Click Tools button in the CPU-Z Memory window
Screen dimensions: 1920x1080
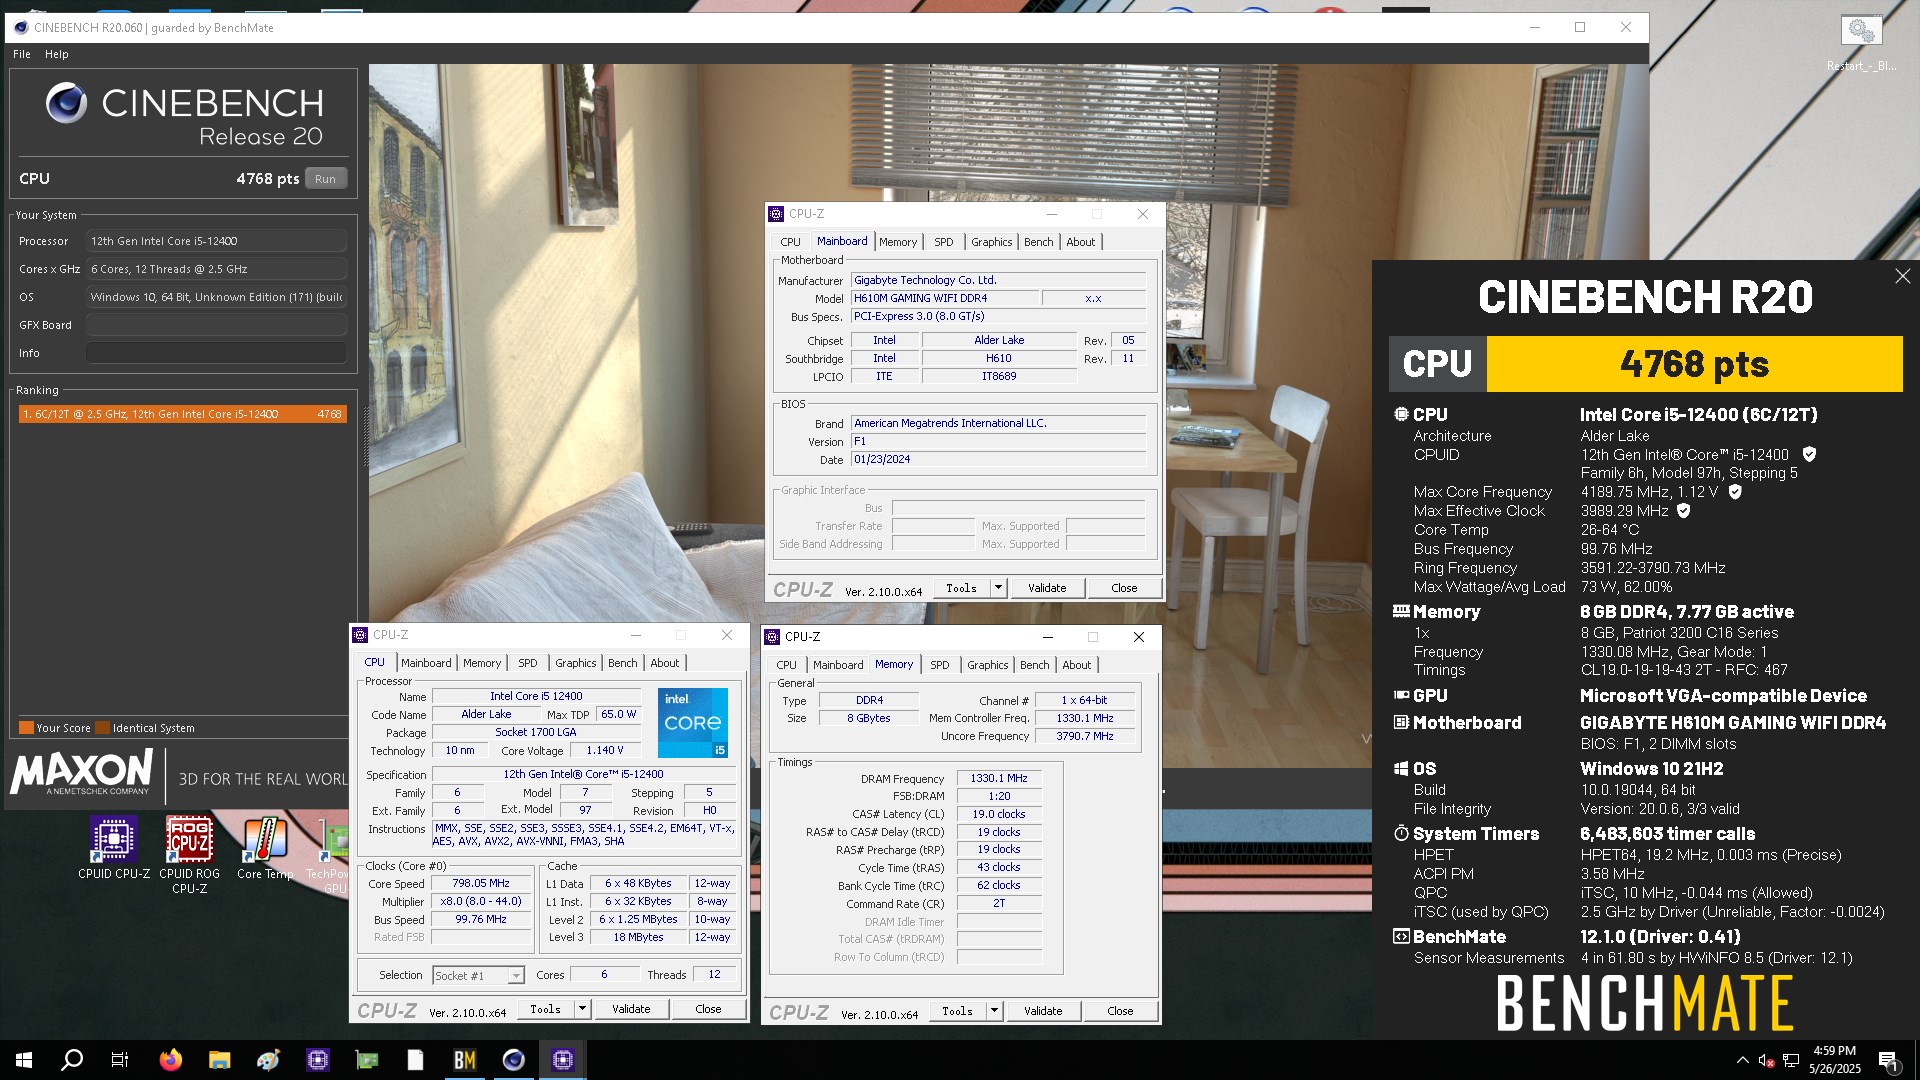[957, 1011]
